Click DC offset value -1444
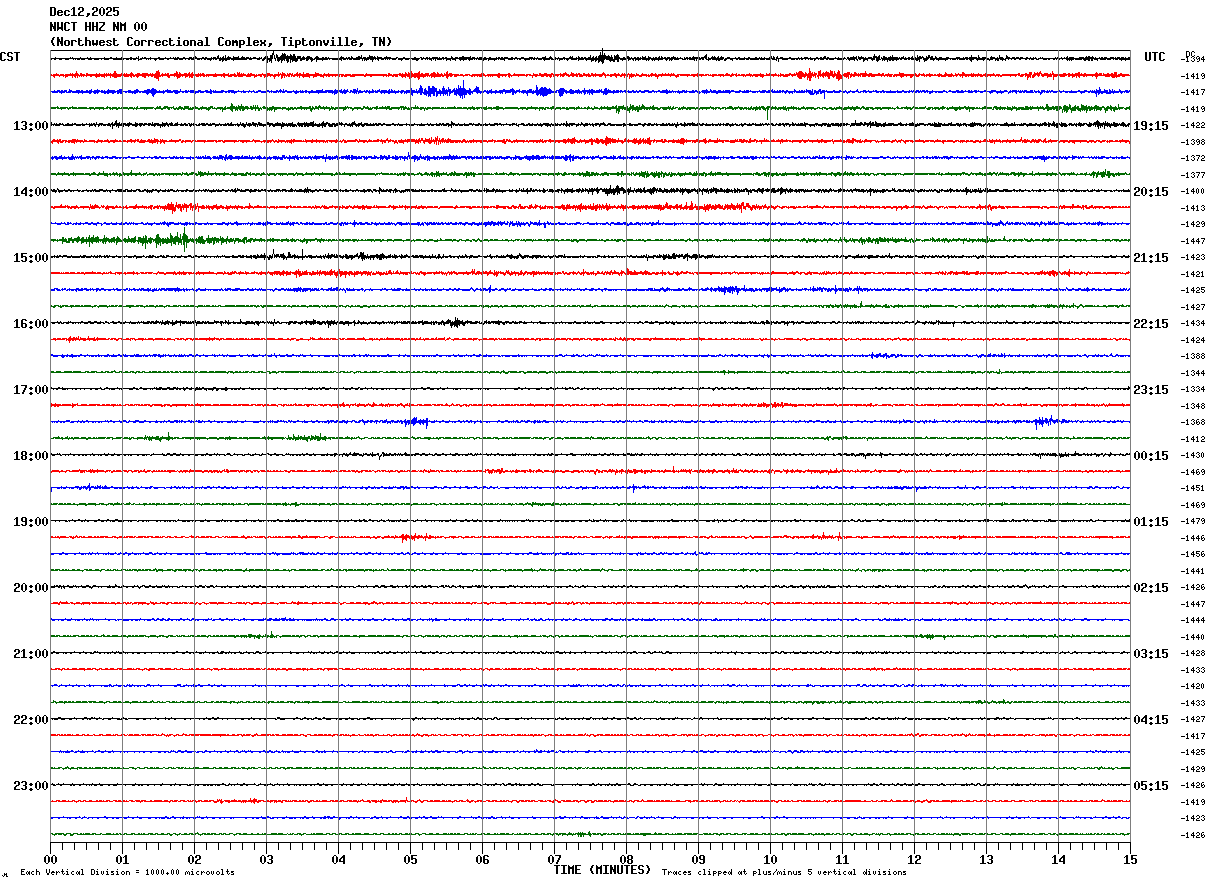Viewport: 1210px width, 886px height. coord(1192,620)
